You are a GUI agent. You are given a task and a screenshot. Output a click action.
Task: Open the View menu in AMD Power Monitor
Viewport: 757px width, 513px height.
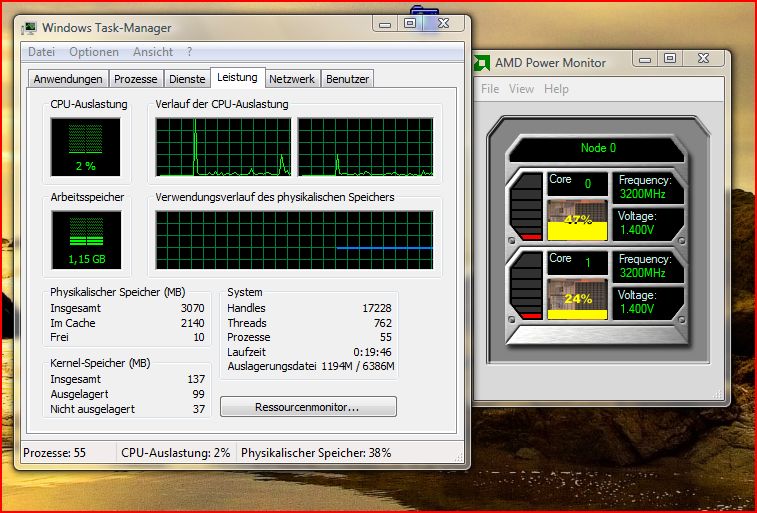(521, 89)
